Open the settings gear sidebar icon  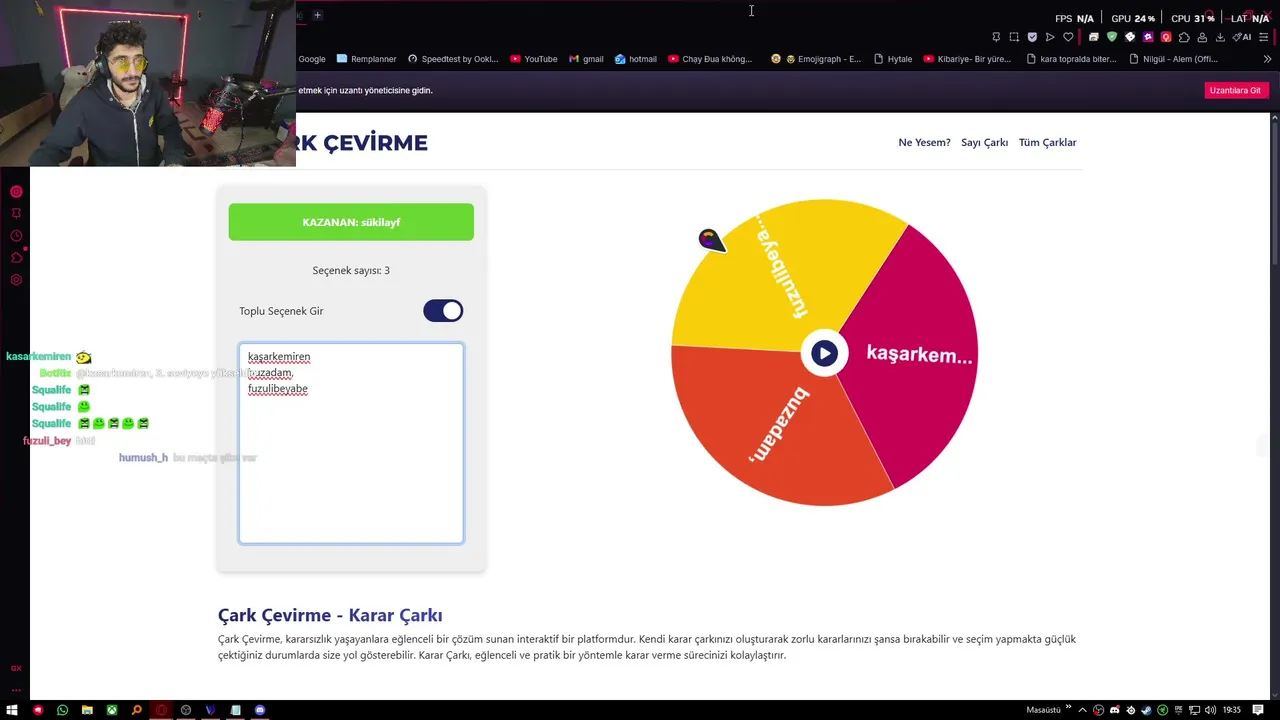(x=16, y=280)
